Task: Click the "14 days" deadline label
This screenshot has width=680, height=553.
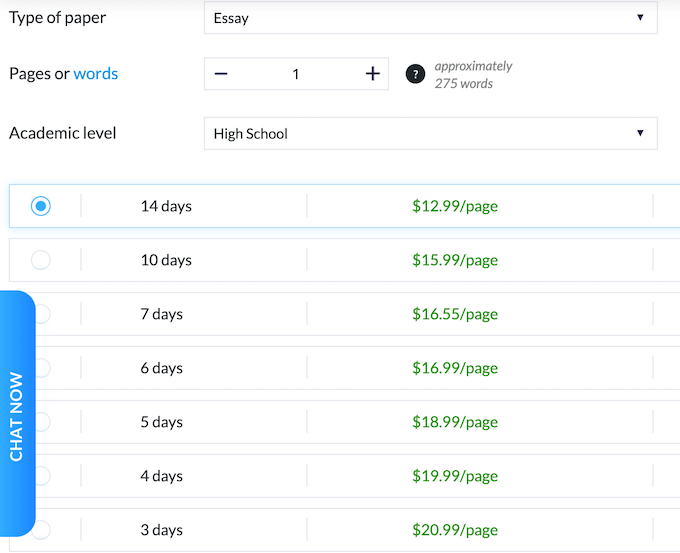Action: coord(166,206)
